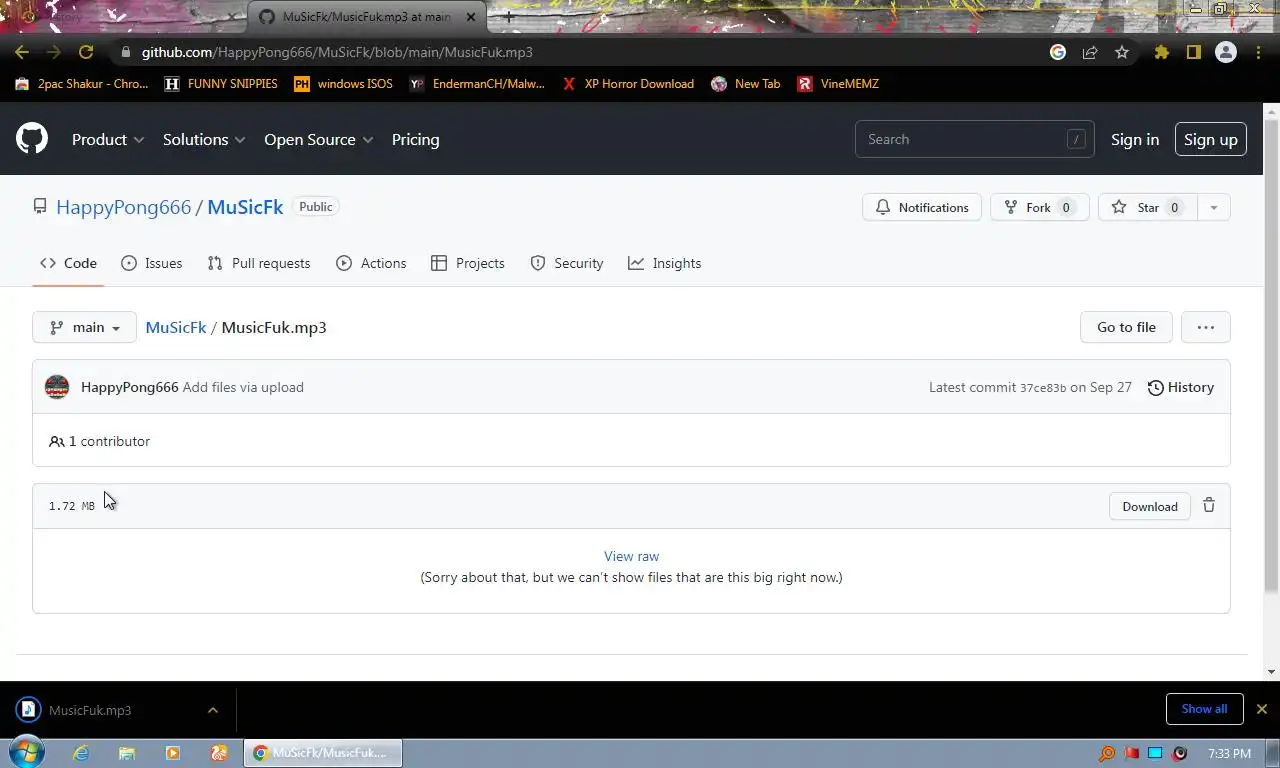The height and width of the screenshot is (768, 1280).
Task: Open the Actions tab
Action: [371, 263]
